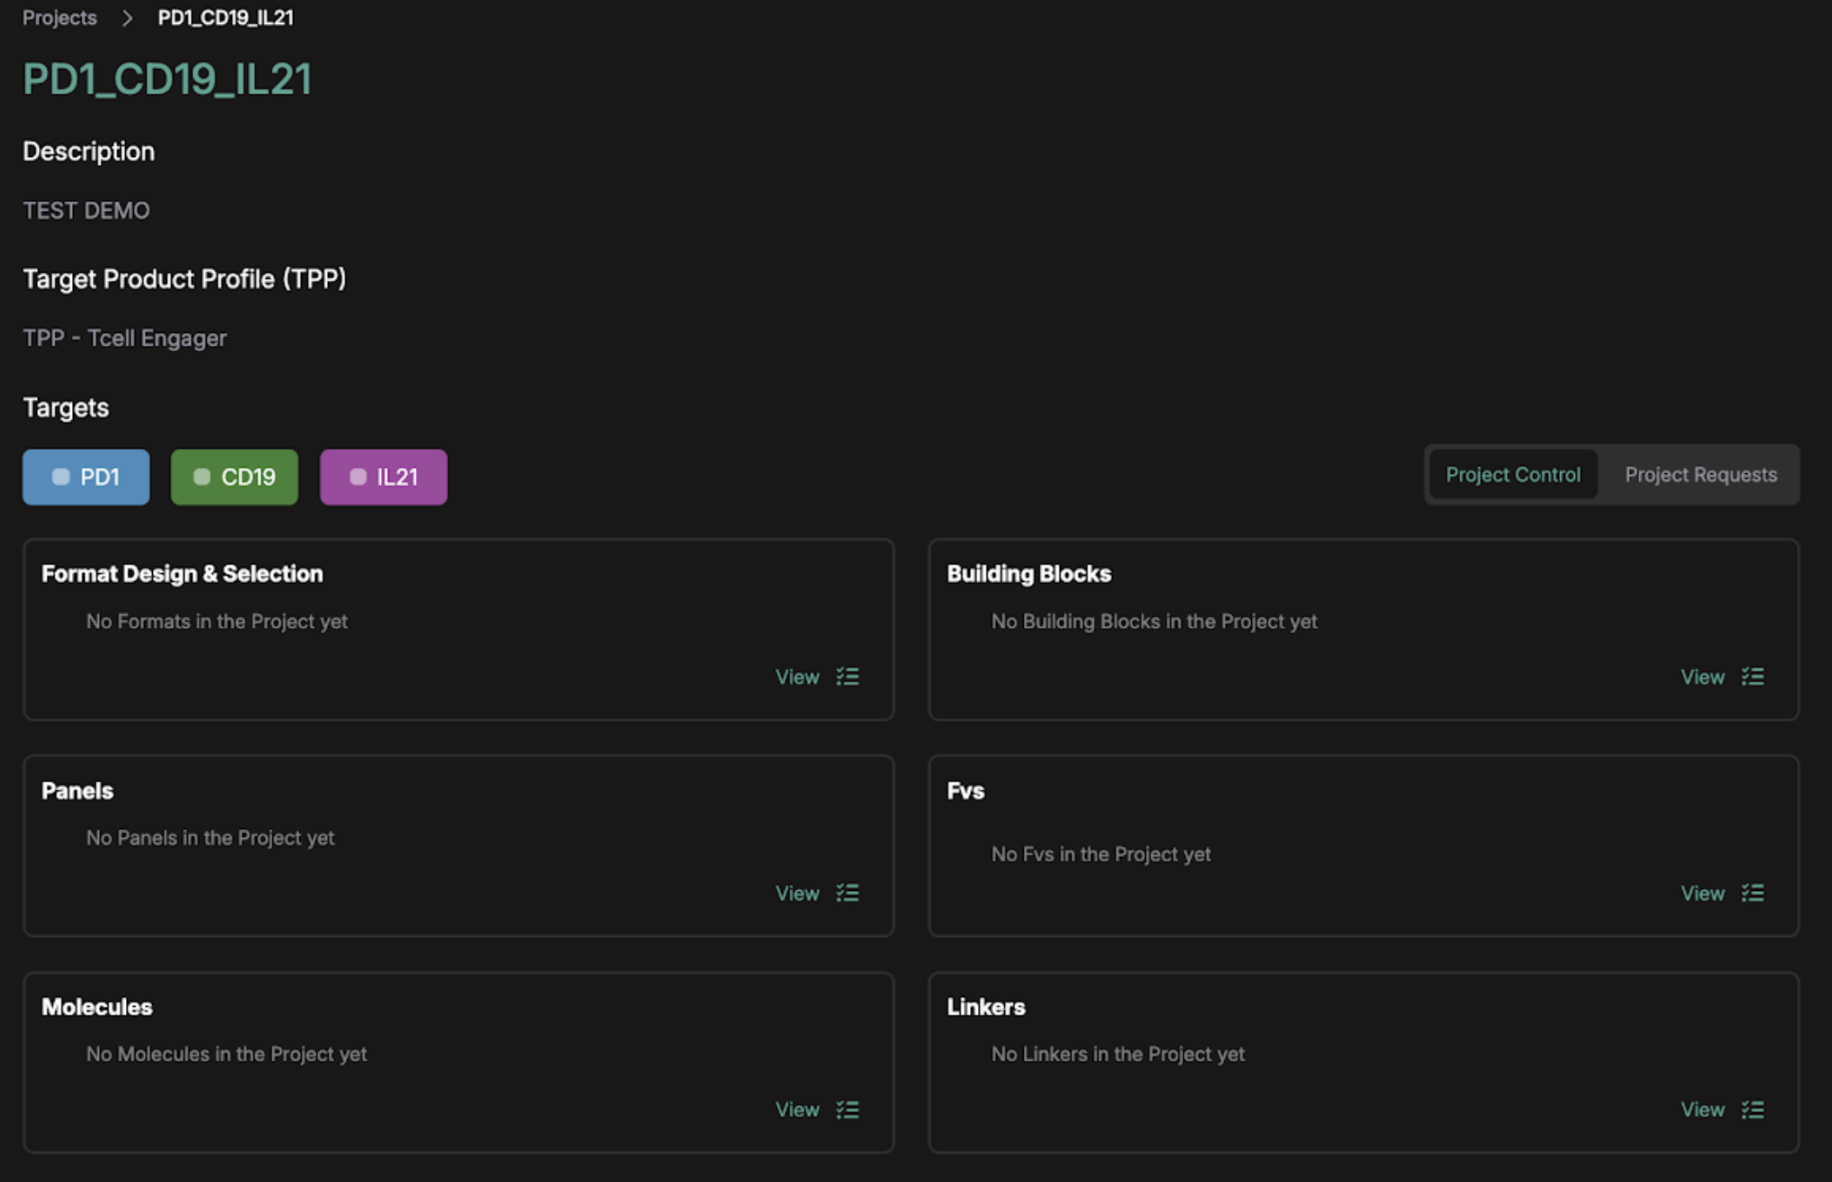Viewport: 1832px width, 1182px height.
Task: Click checklist icon in Format Design & Selection card
Action: tap(847, 677)
